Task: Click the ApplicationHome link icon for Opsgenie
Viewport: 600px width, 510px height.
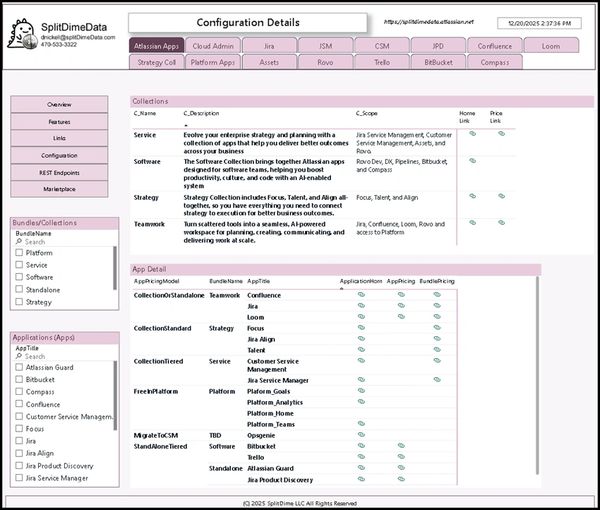Action: tap(361, 435)
